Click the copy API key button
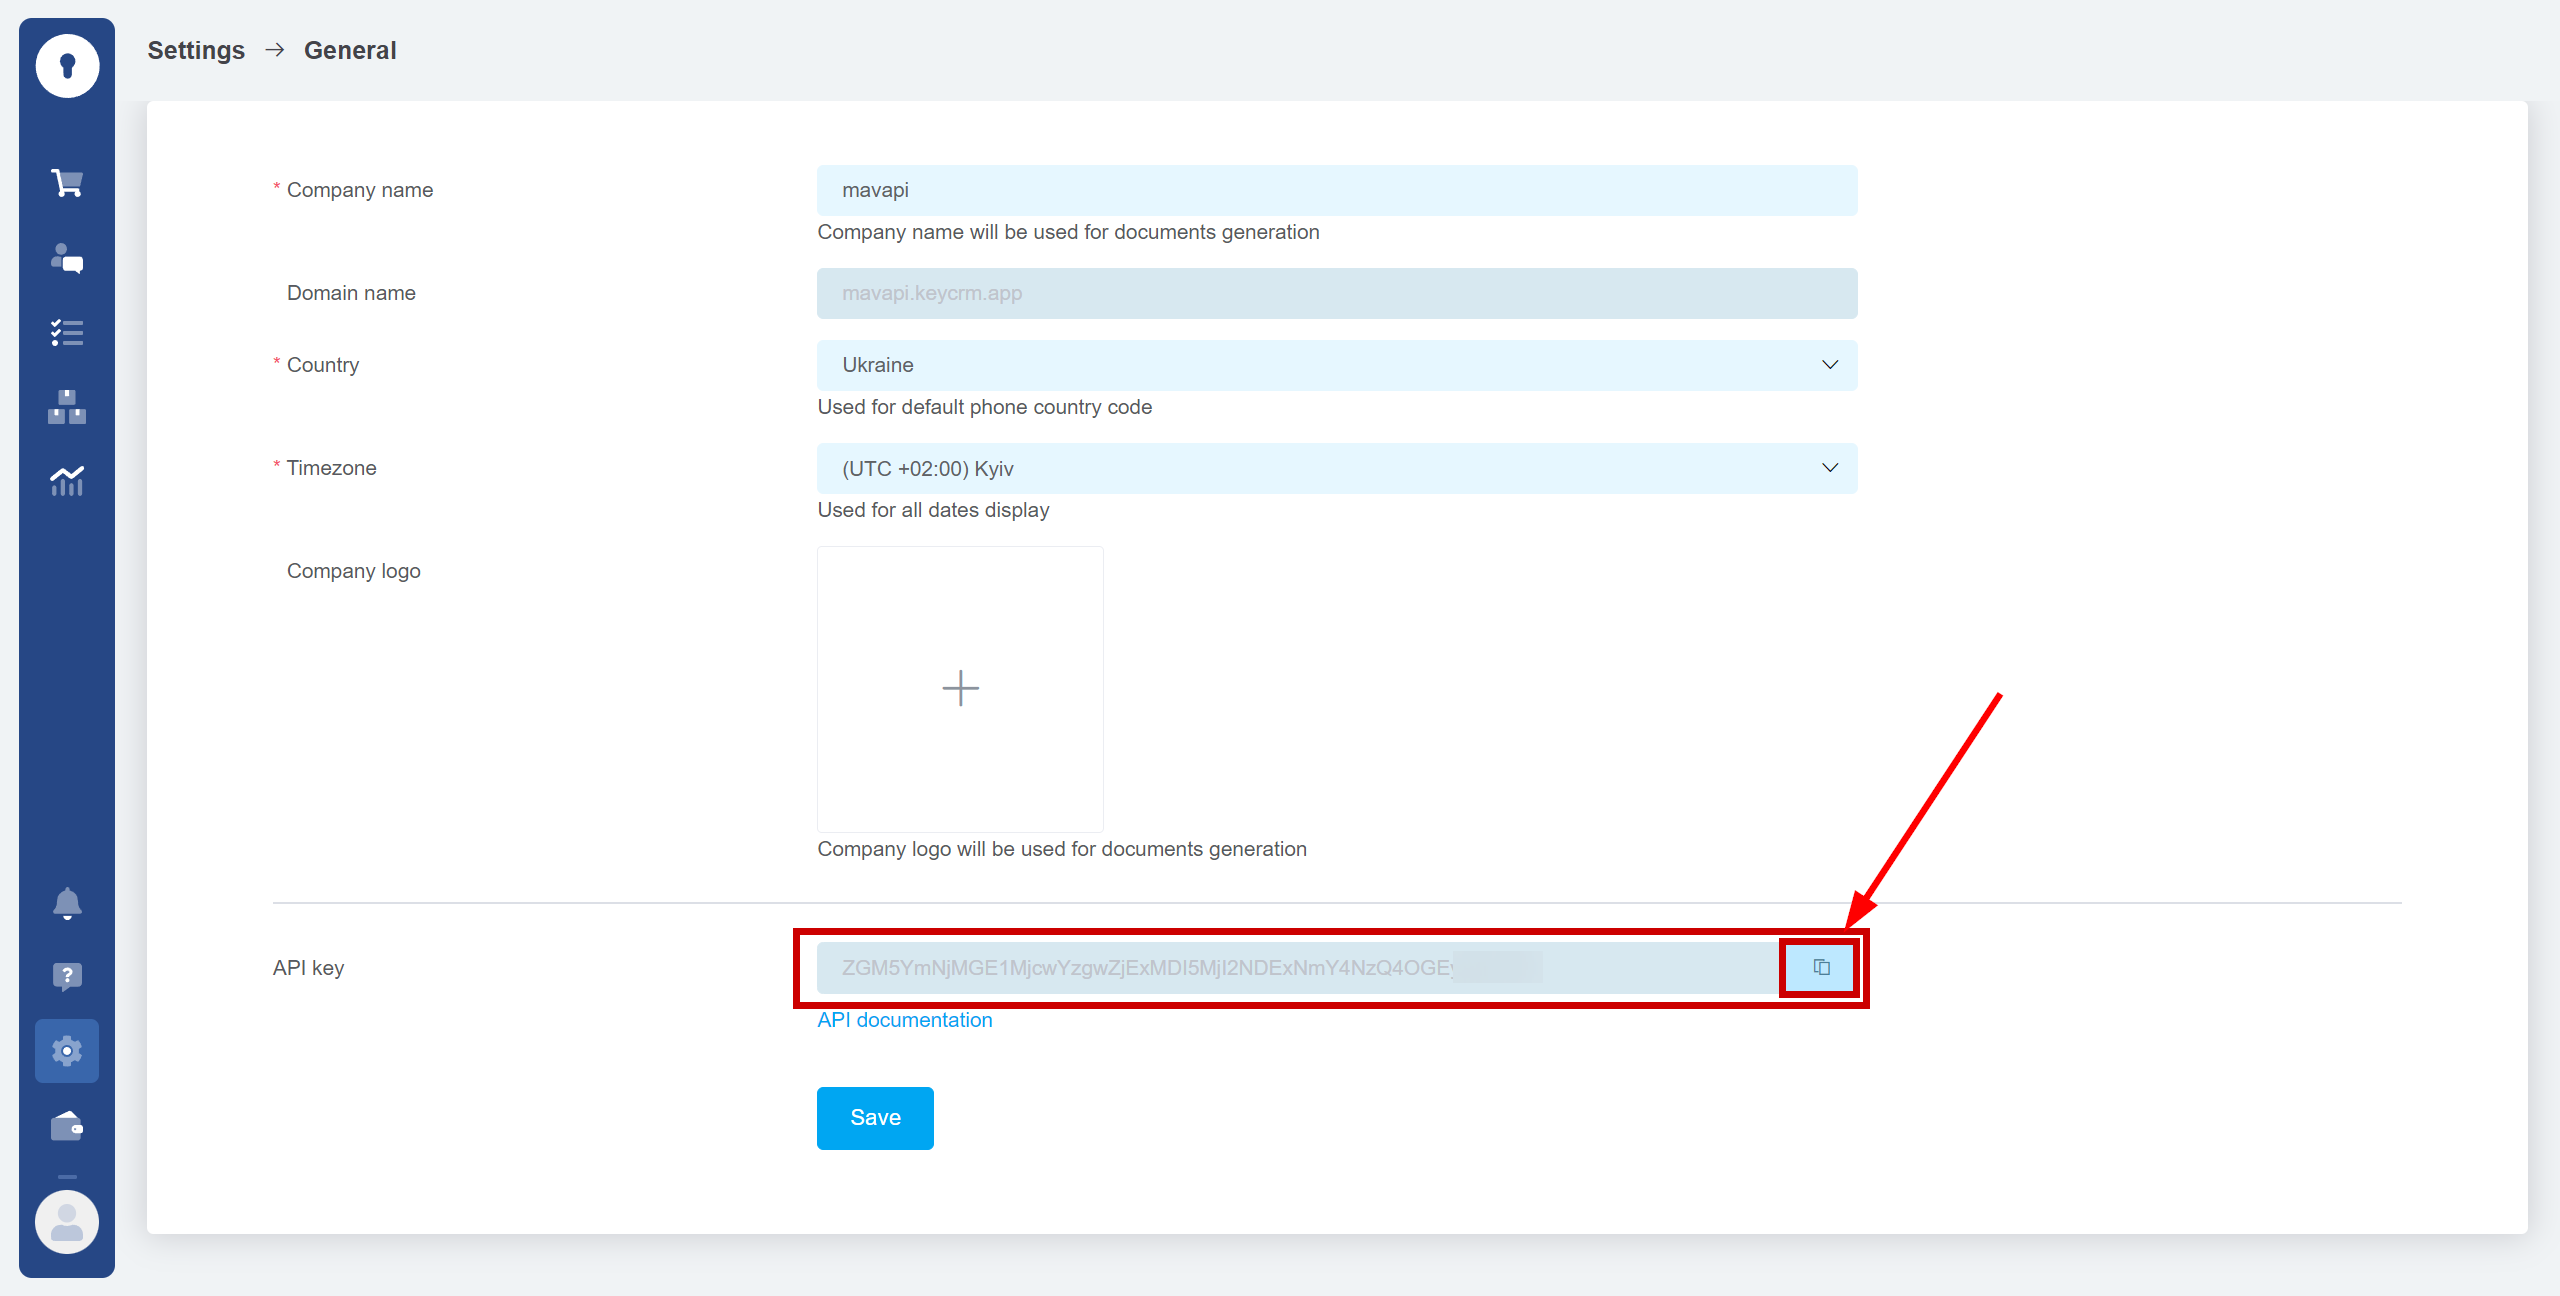The image size is (2560, 1296). coord(1821,967)
